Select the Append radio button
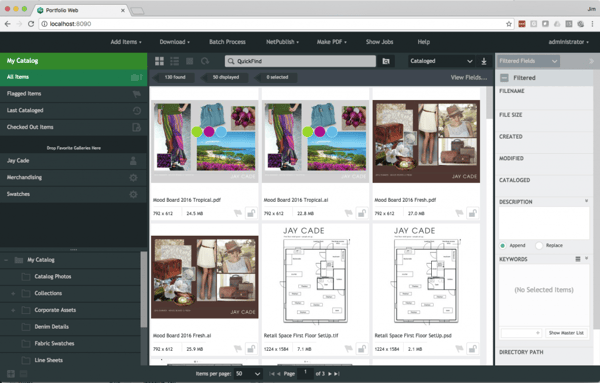Screen dimensions: 600x383 pos(503,246)
